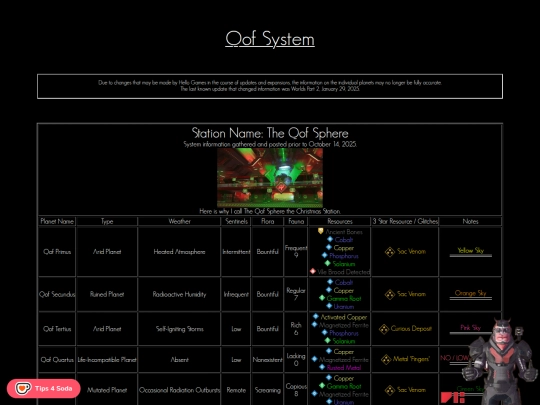Select the Qof Primus planet name cell
Viewport: 540px width, 405px height.
click(57, 252)
